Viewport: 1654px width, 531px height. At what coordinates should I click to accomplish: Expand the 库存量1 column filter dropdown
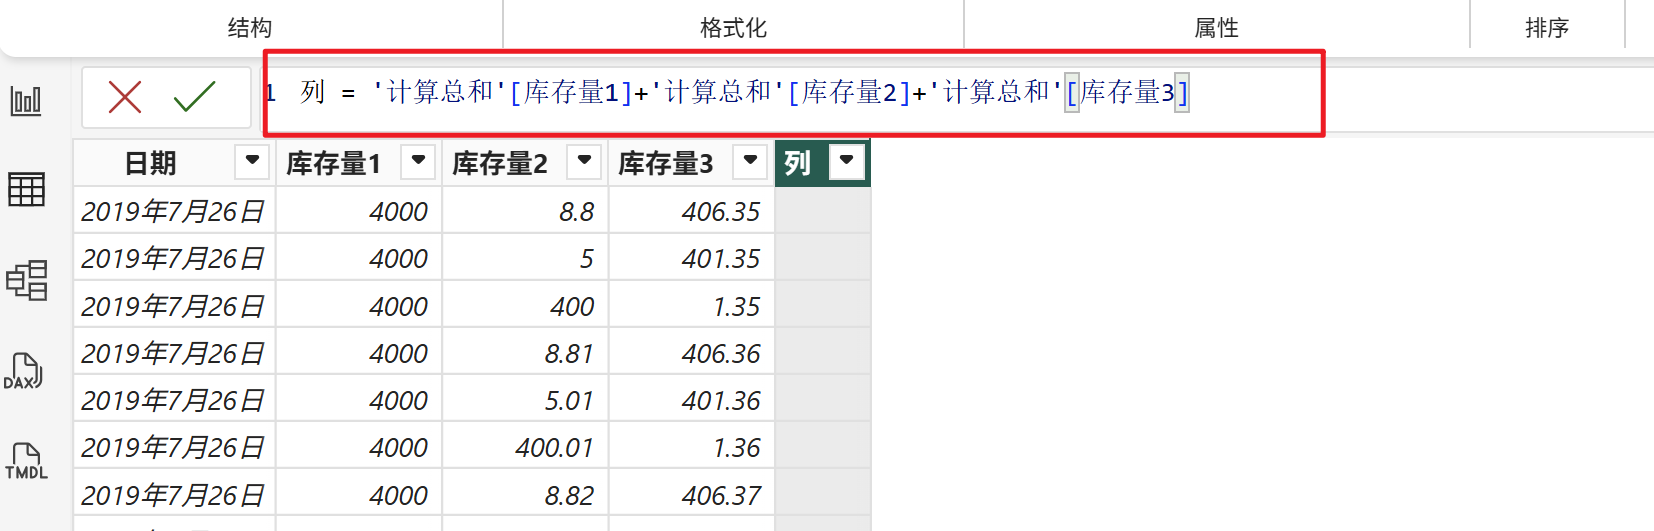[418, 161]
